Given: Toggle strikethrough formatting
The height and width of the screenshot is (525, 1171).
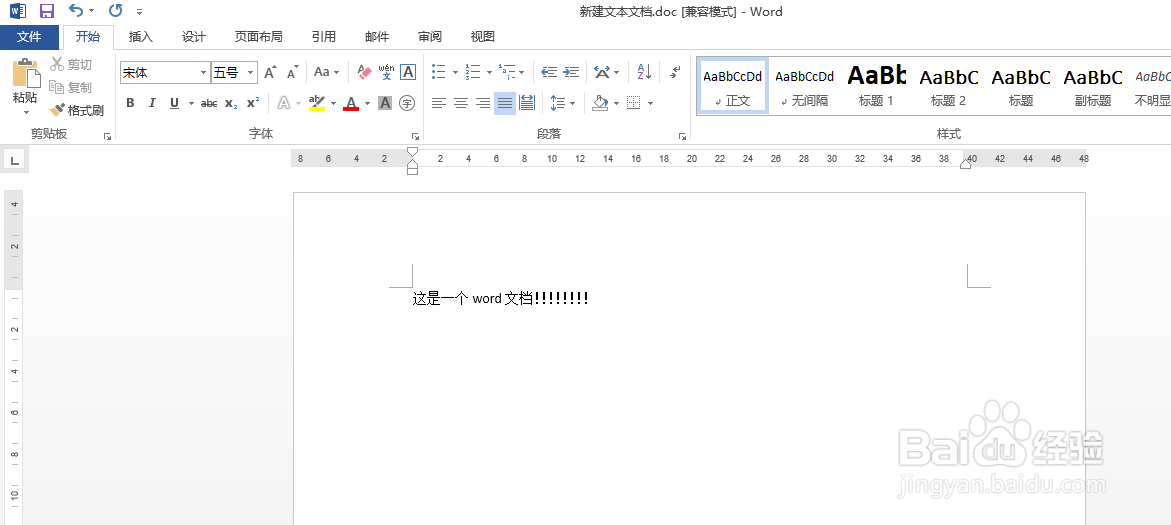Looking at the screenshot, I should click(209, 103).
